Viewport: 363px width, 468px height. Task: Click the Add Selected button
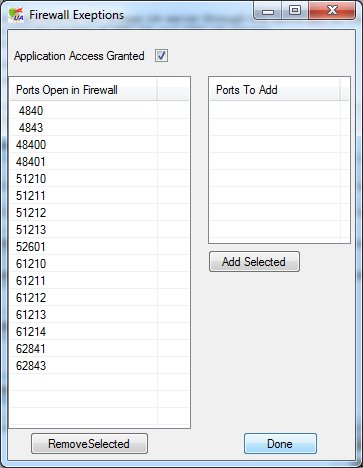pos(254,262)
